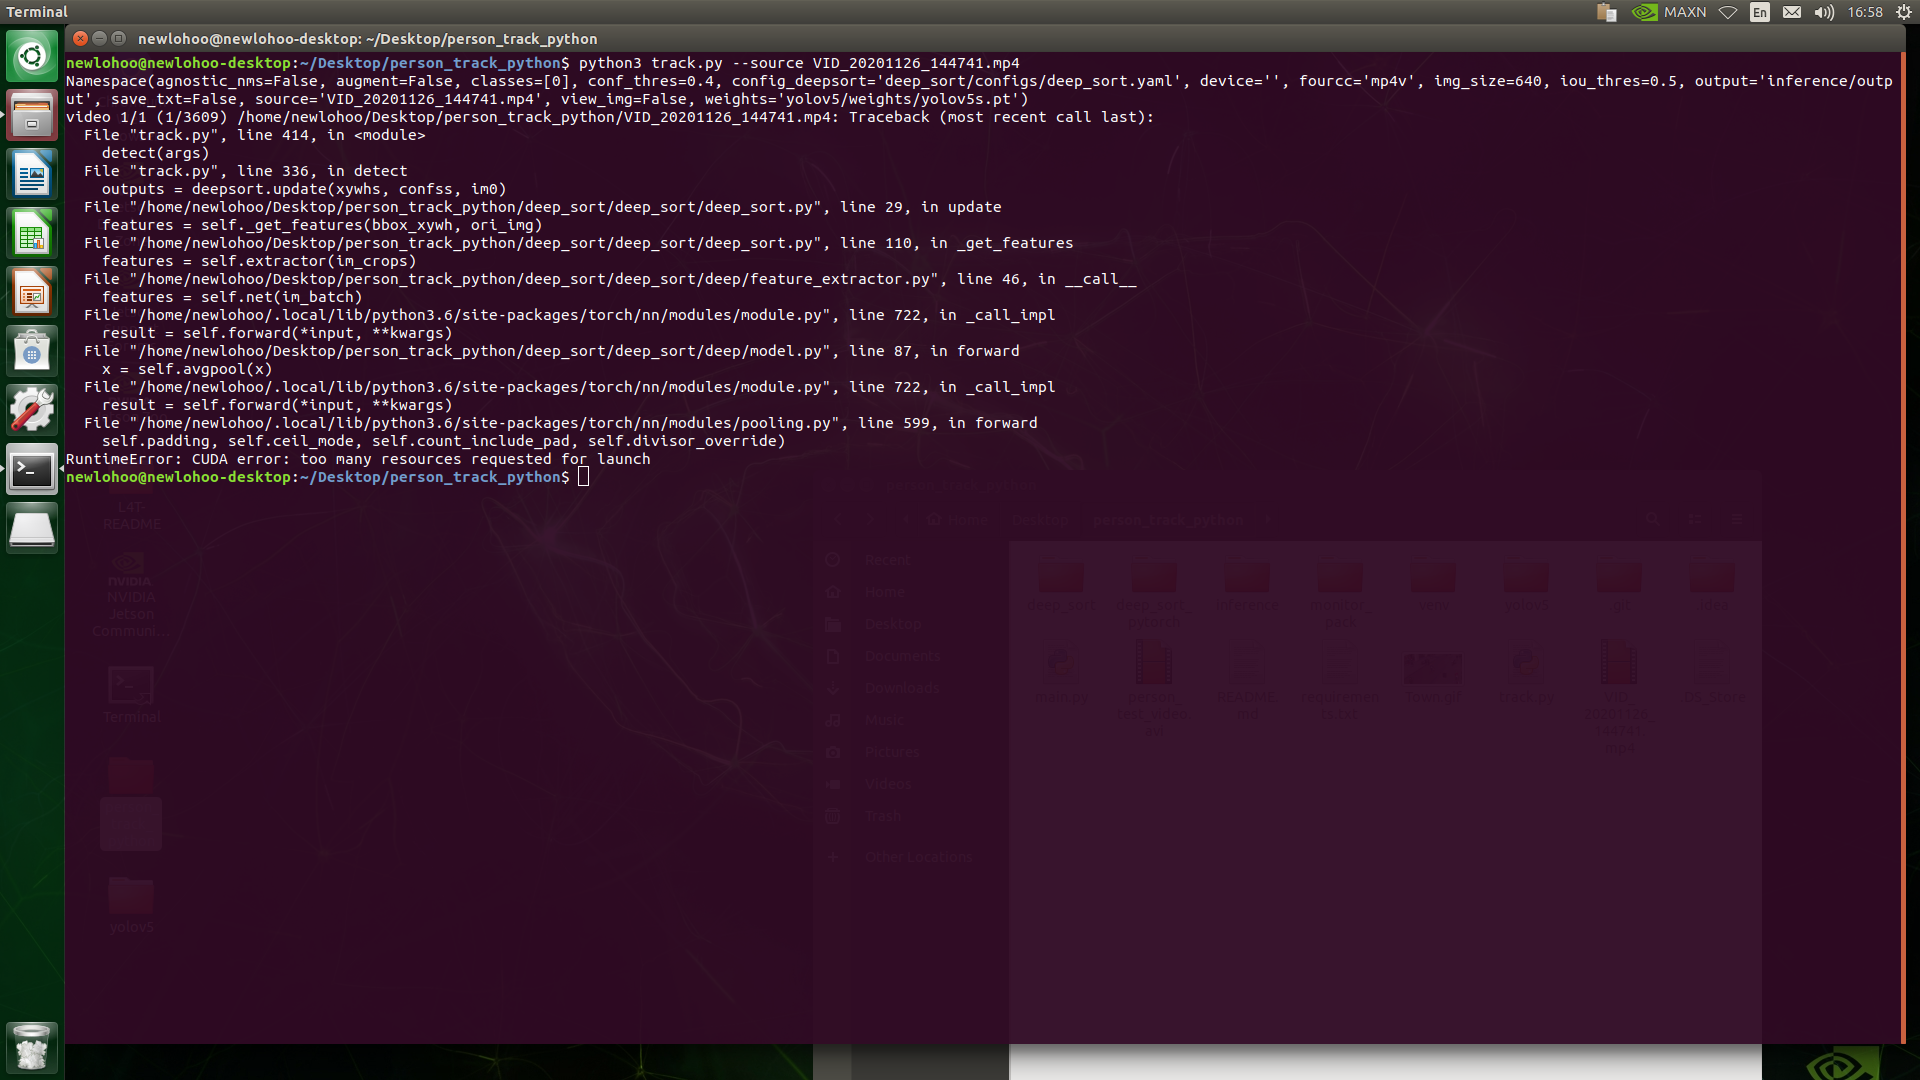This screenshot has width=1920, height=1080.
Task: Open Ubuntu Software from the dock
Action: [x=32, y=350]
